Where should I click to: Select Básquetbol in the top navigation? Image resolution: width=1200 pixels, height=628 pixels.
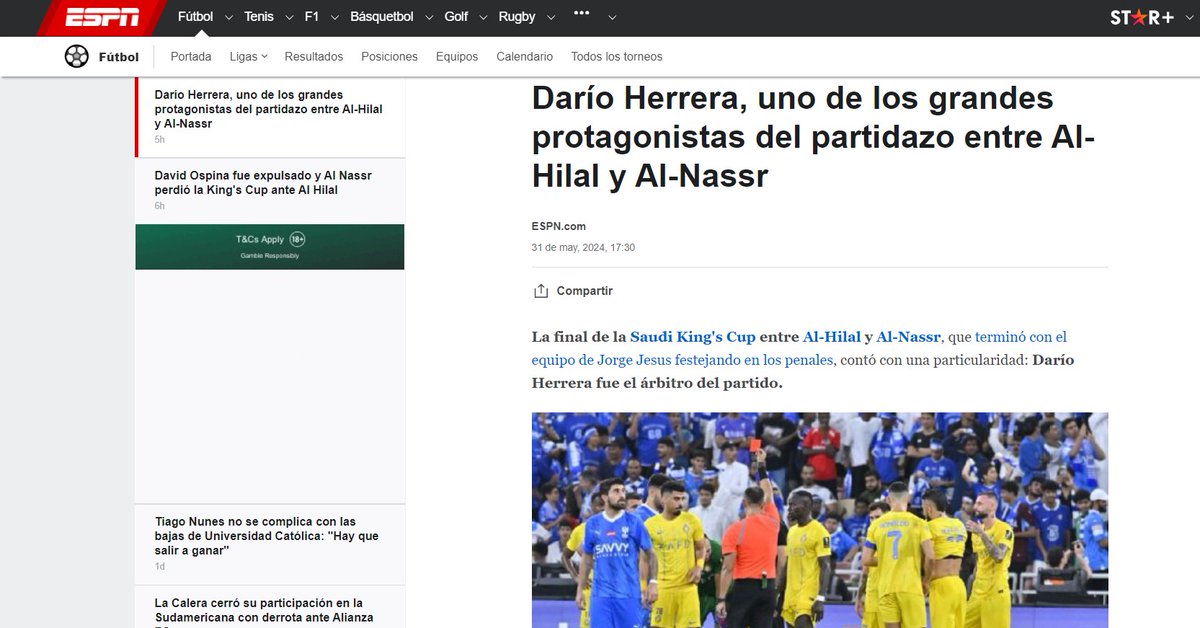pos(382,17)
